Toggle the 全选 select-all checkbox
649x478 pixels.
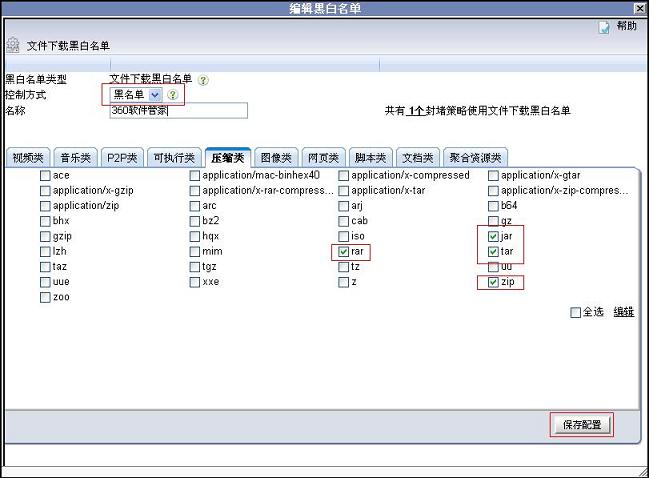(x=574, y=313)
